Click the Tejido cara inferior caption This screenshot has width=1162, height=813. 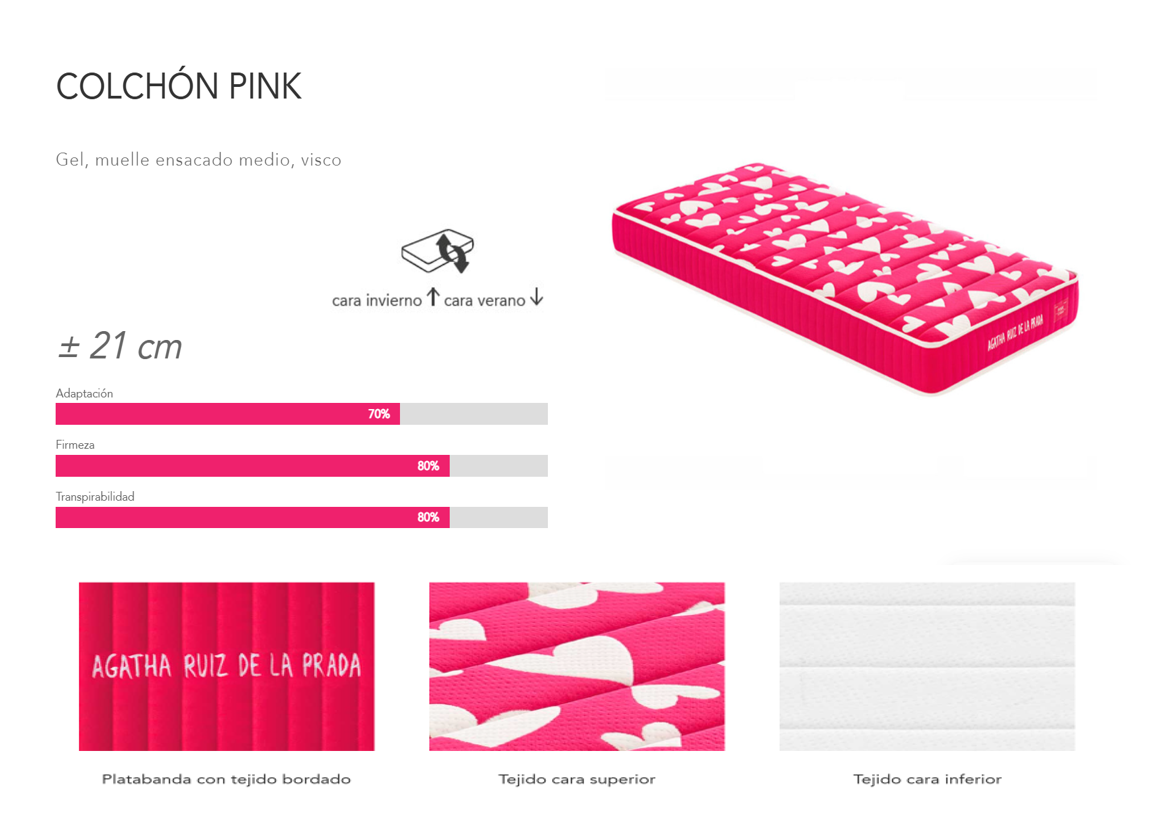point(927,779)
